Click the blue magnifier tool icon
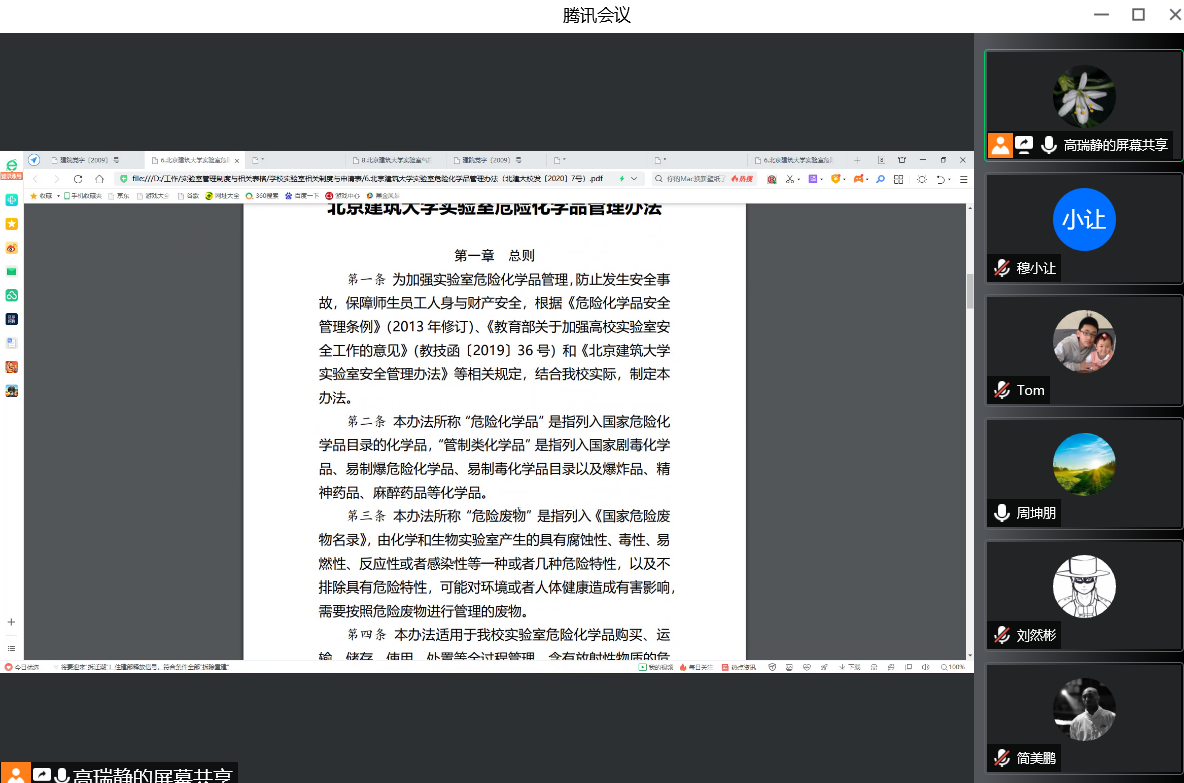Screen dimensions: 1184x783 point(880,179)
